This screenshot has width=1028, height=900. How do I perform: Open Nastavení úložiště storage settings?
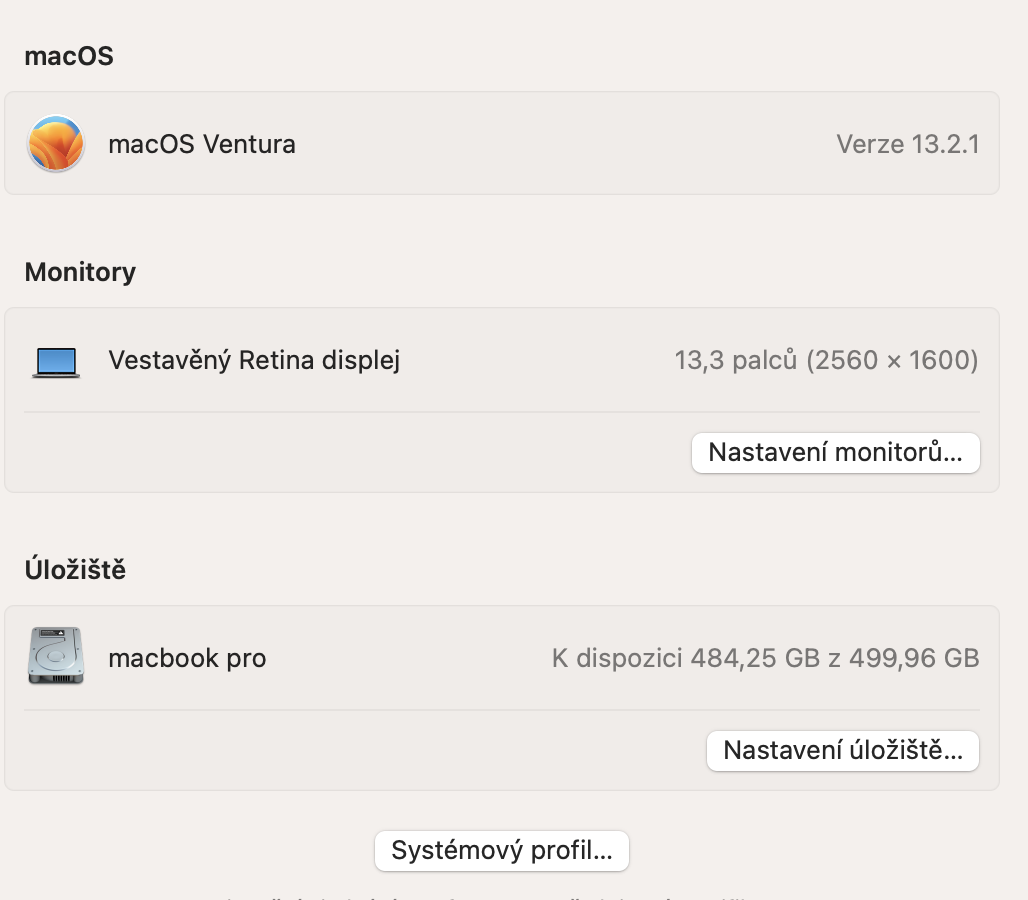click(842, 751)
